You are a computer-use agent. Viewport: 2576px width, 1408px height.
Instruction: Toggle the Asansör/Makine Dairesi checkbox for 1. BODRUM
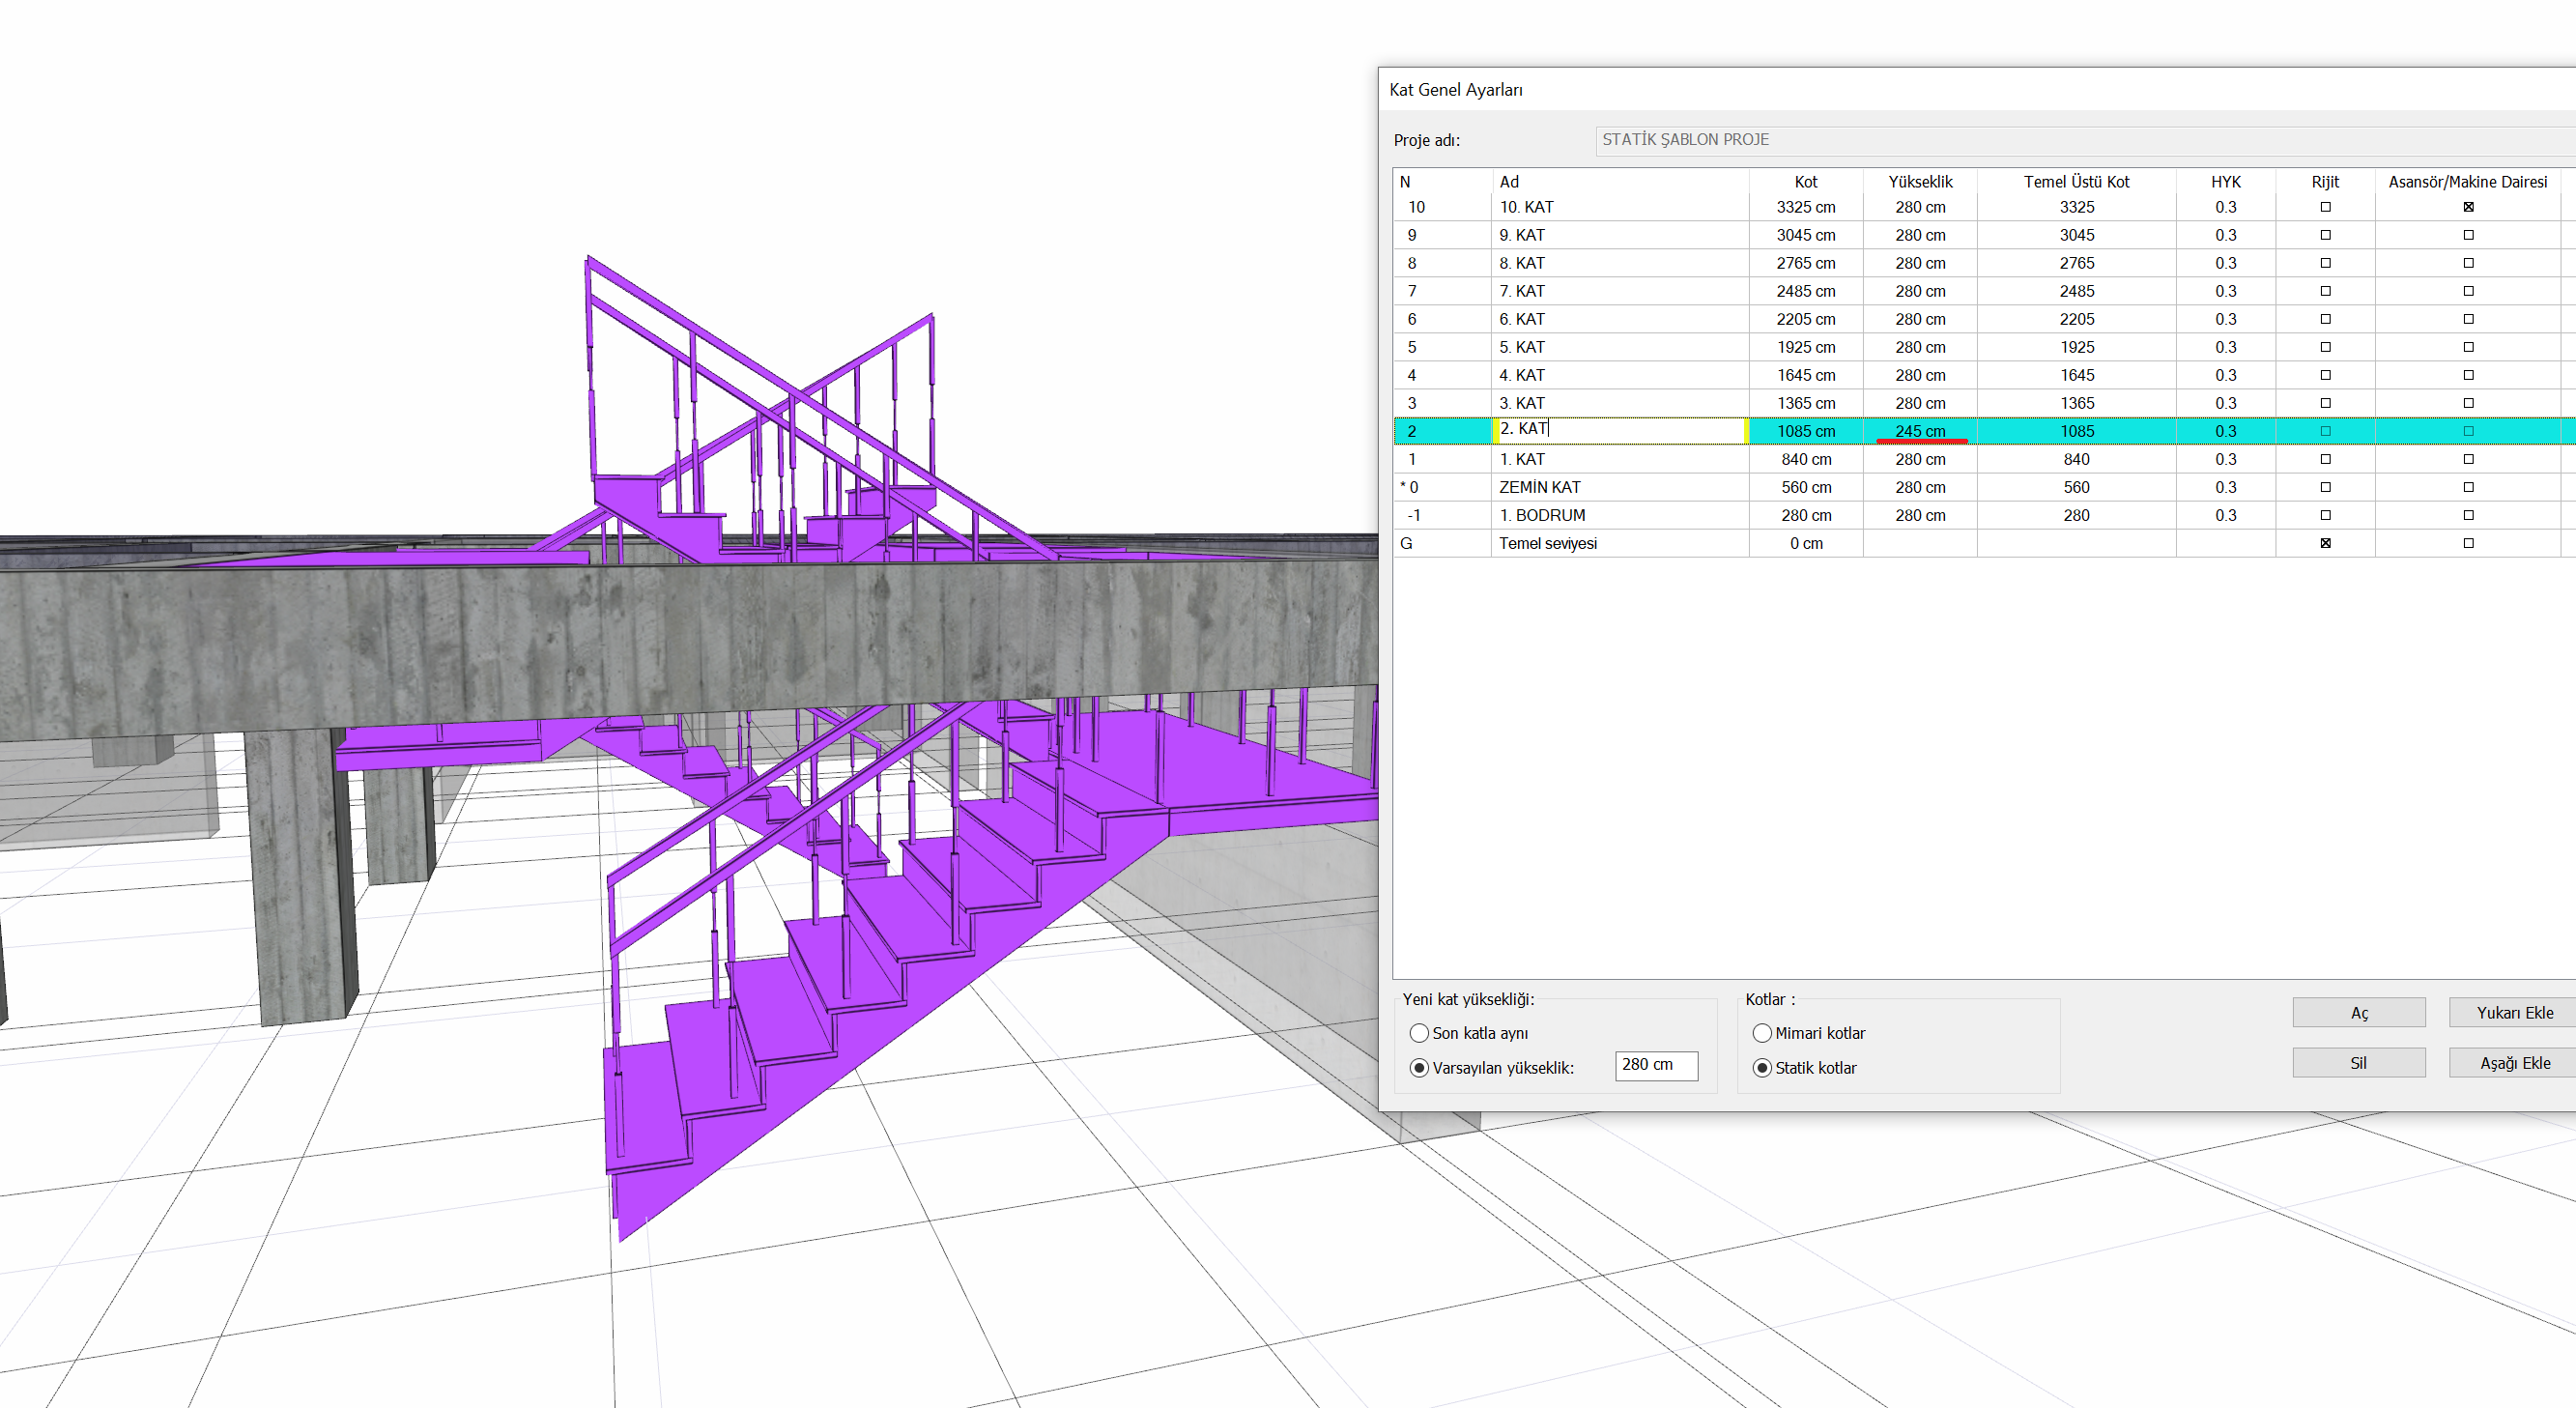click(x=2468, y=515)
